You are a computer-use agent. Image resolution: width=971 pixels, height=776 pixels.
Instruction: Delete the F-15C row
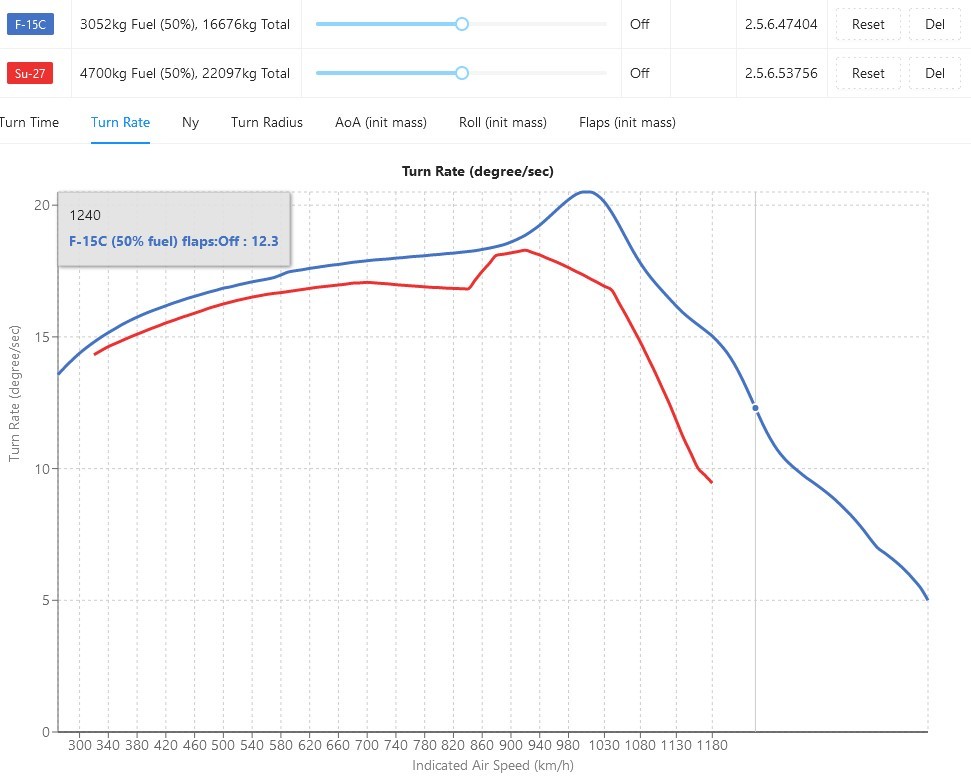934,24
